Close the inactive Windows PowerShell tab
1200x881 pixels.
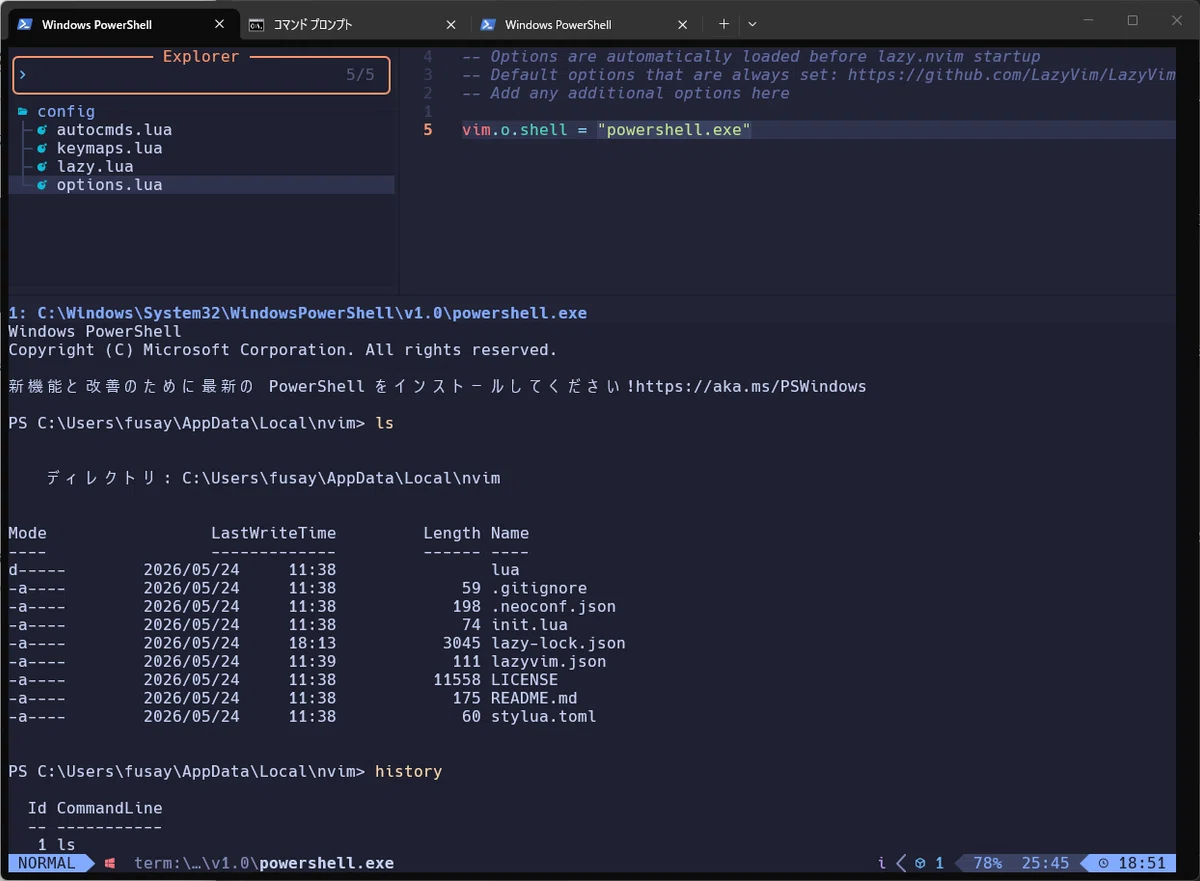point(683,24)
